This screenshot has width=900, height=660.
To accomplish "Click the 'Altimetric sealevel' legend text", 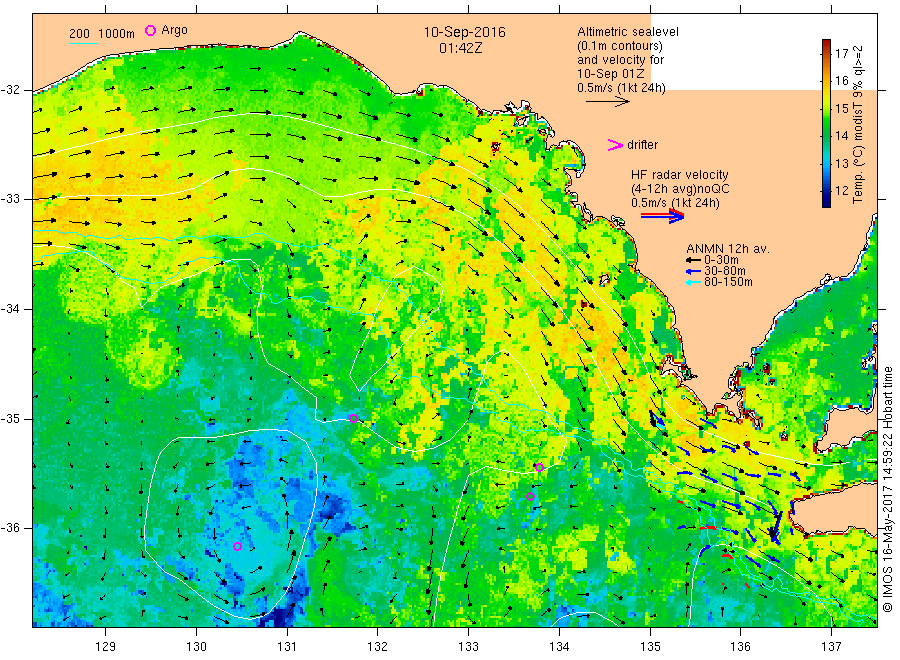I will point(628,32).
